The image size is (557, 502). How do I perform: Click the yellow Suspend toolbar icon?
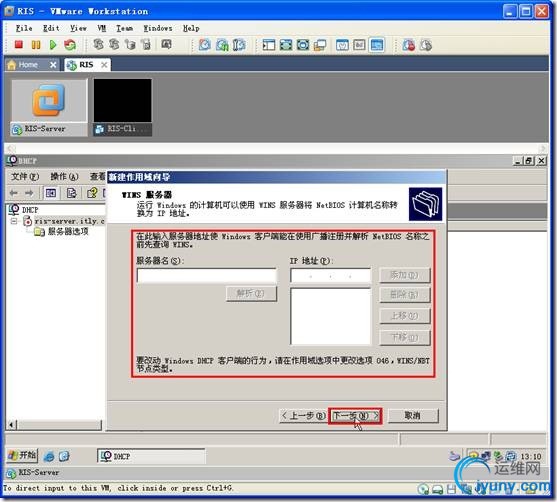(36, 45)
